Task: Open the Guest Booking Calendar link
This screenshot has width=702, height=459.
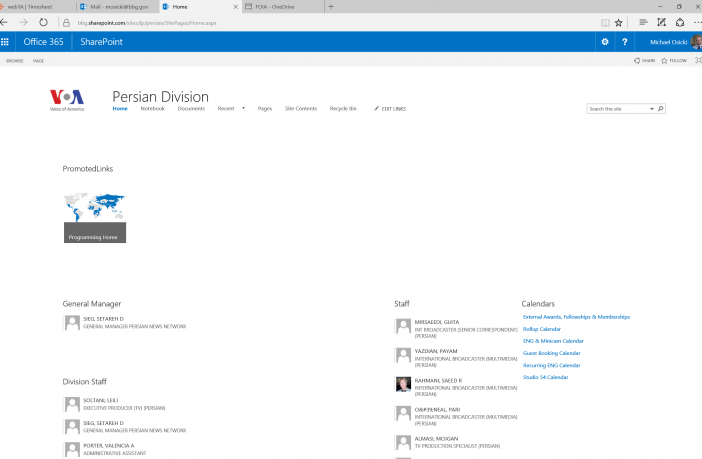Action: tap(552, 353)
